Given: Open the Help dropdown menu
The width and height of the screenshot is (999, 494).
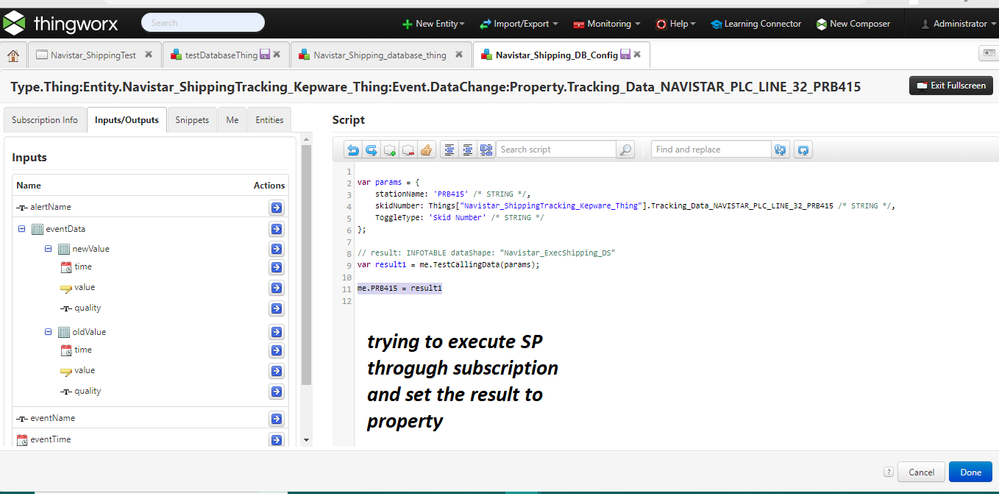Looking at the screenshot, I should [x=675, y=24].
